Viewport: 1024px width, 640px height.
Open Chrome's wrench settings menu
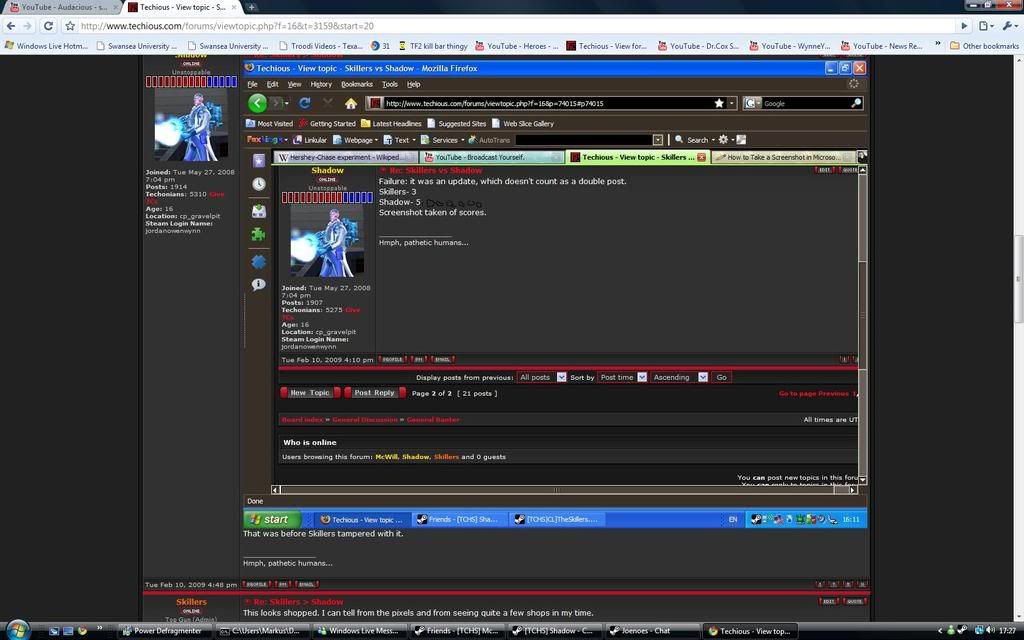[1010, 26]
